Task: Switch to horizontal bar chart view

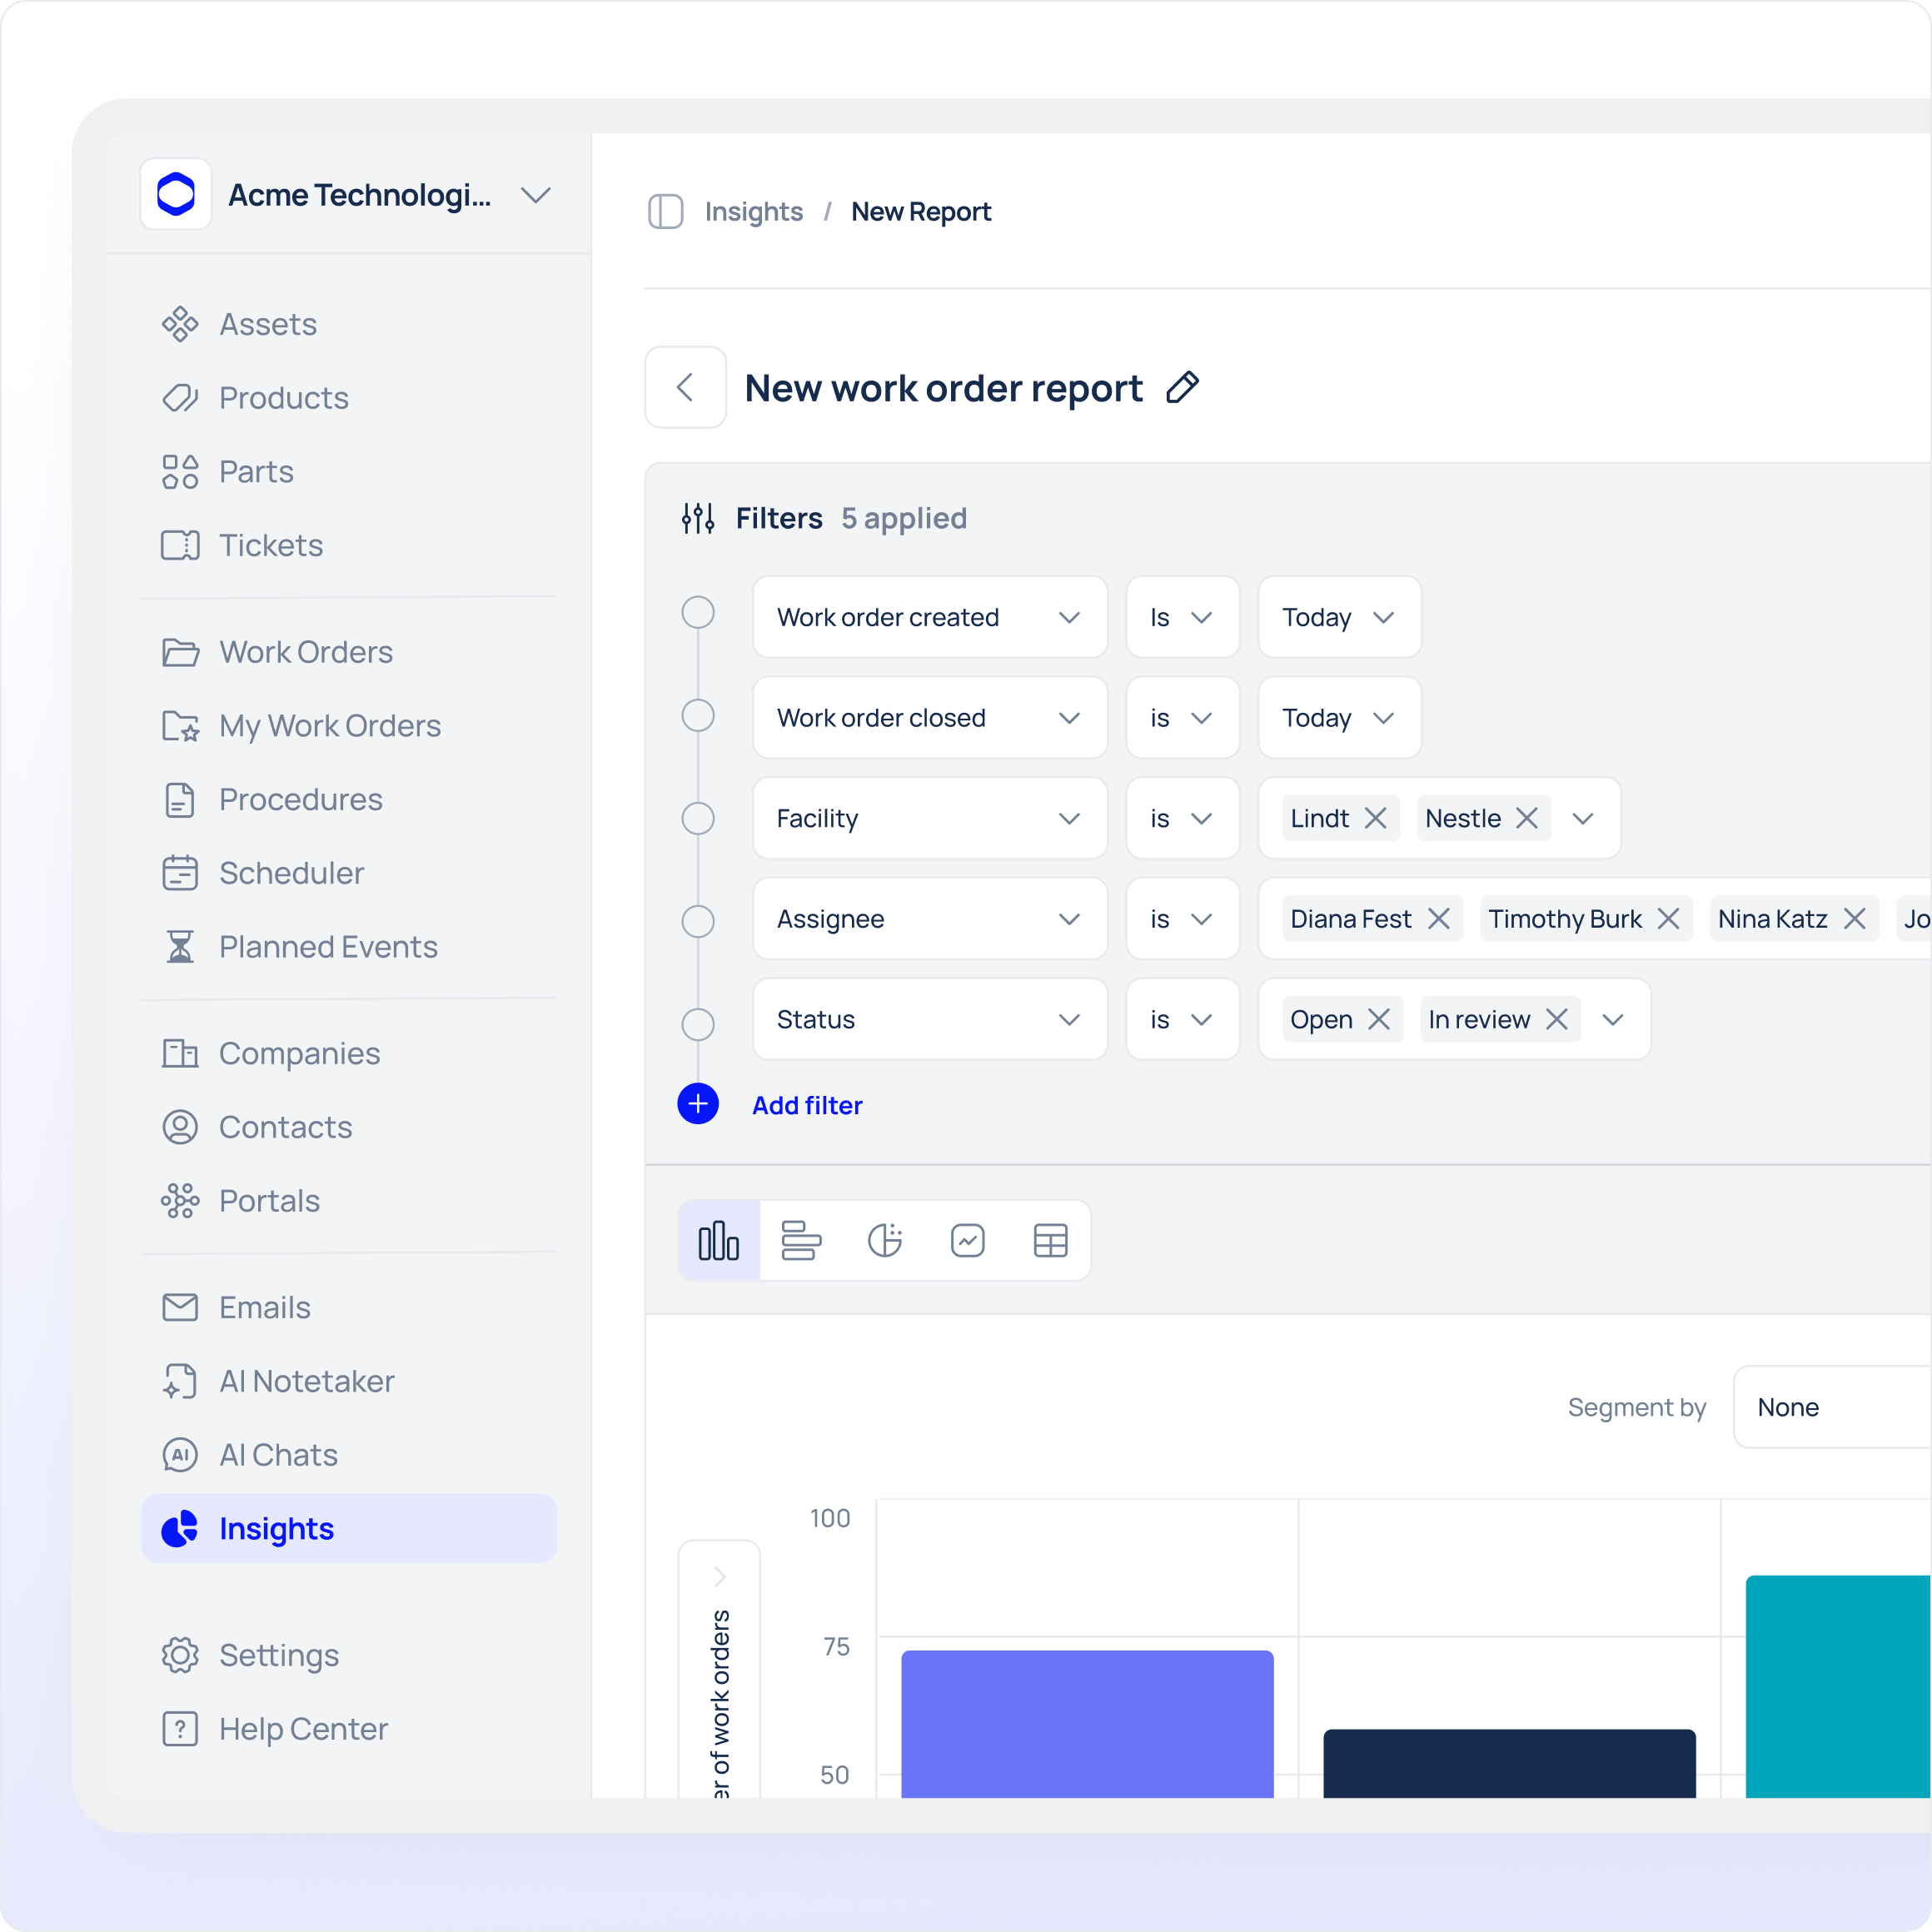Action: [801, 1241]
